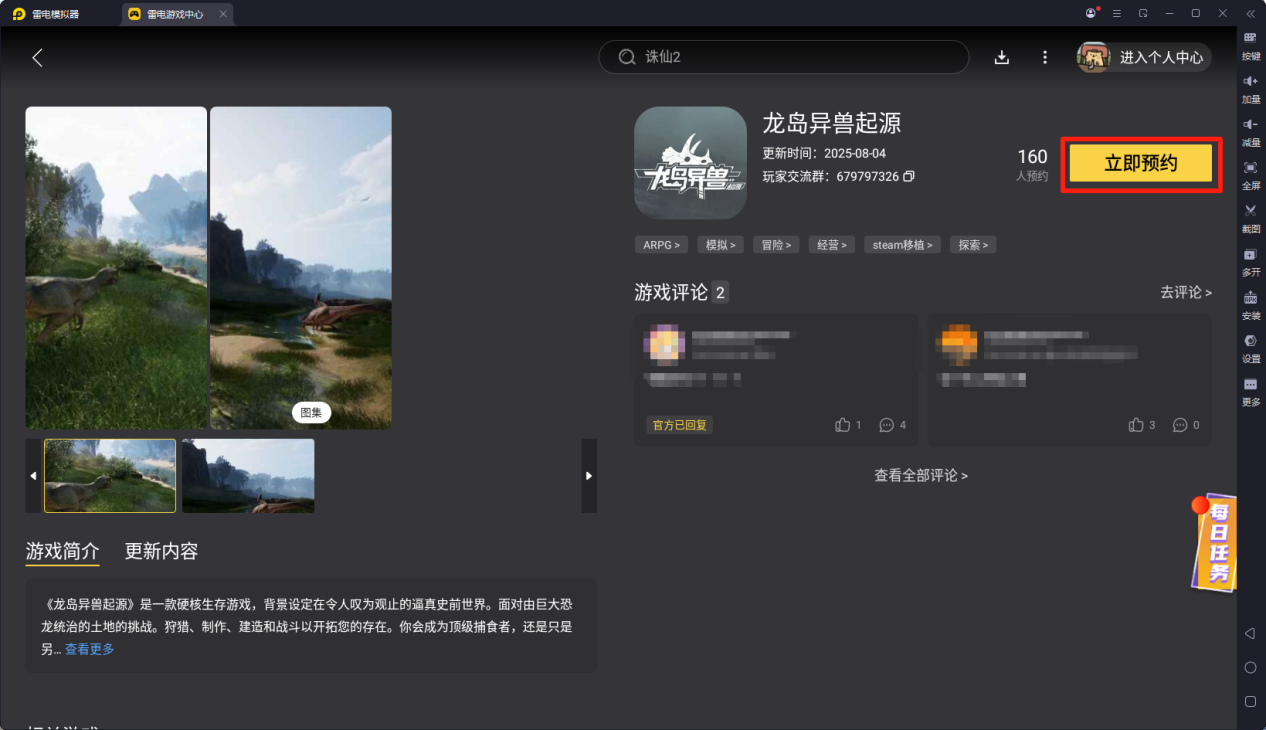Click the 游戏评论 heading
Viewport: 1266px width, 730px height.
click(671, 292)
